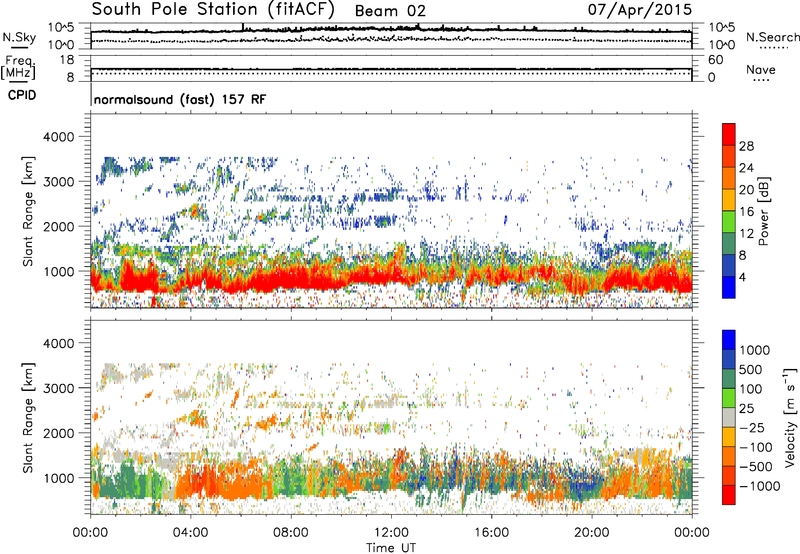Click the '-500' velocity colorbar label
The height and width of the screenshot is (554, 800).
click(x=756, y=467)
